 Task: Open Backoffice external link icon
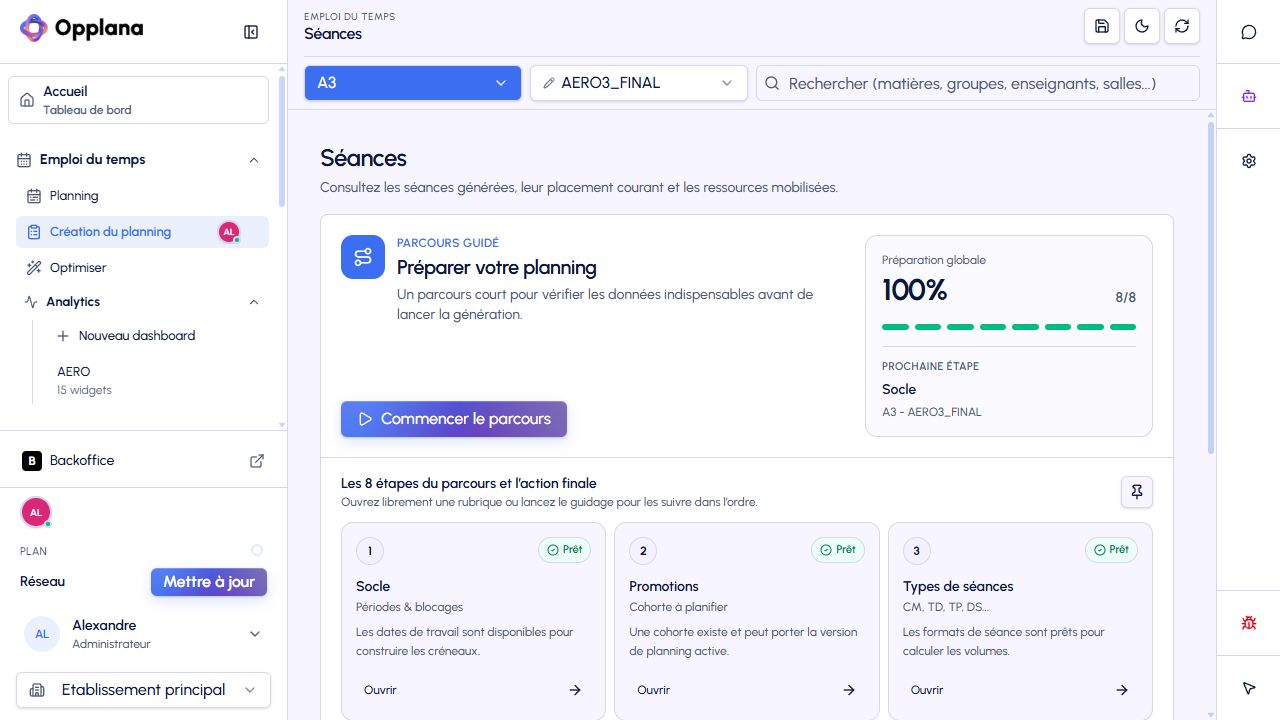point(257,461)
